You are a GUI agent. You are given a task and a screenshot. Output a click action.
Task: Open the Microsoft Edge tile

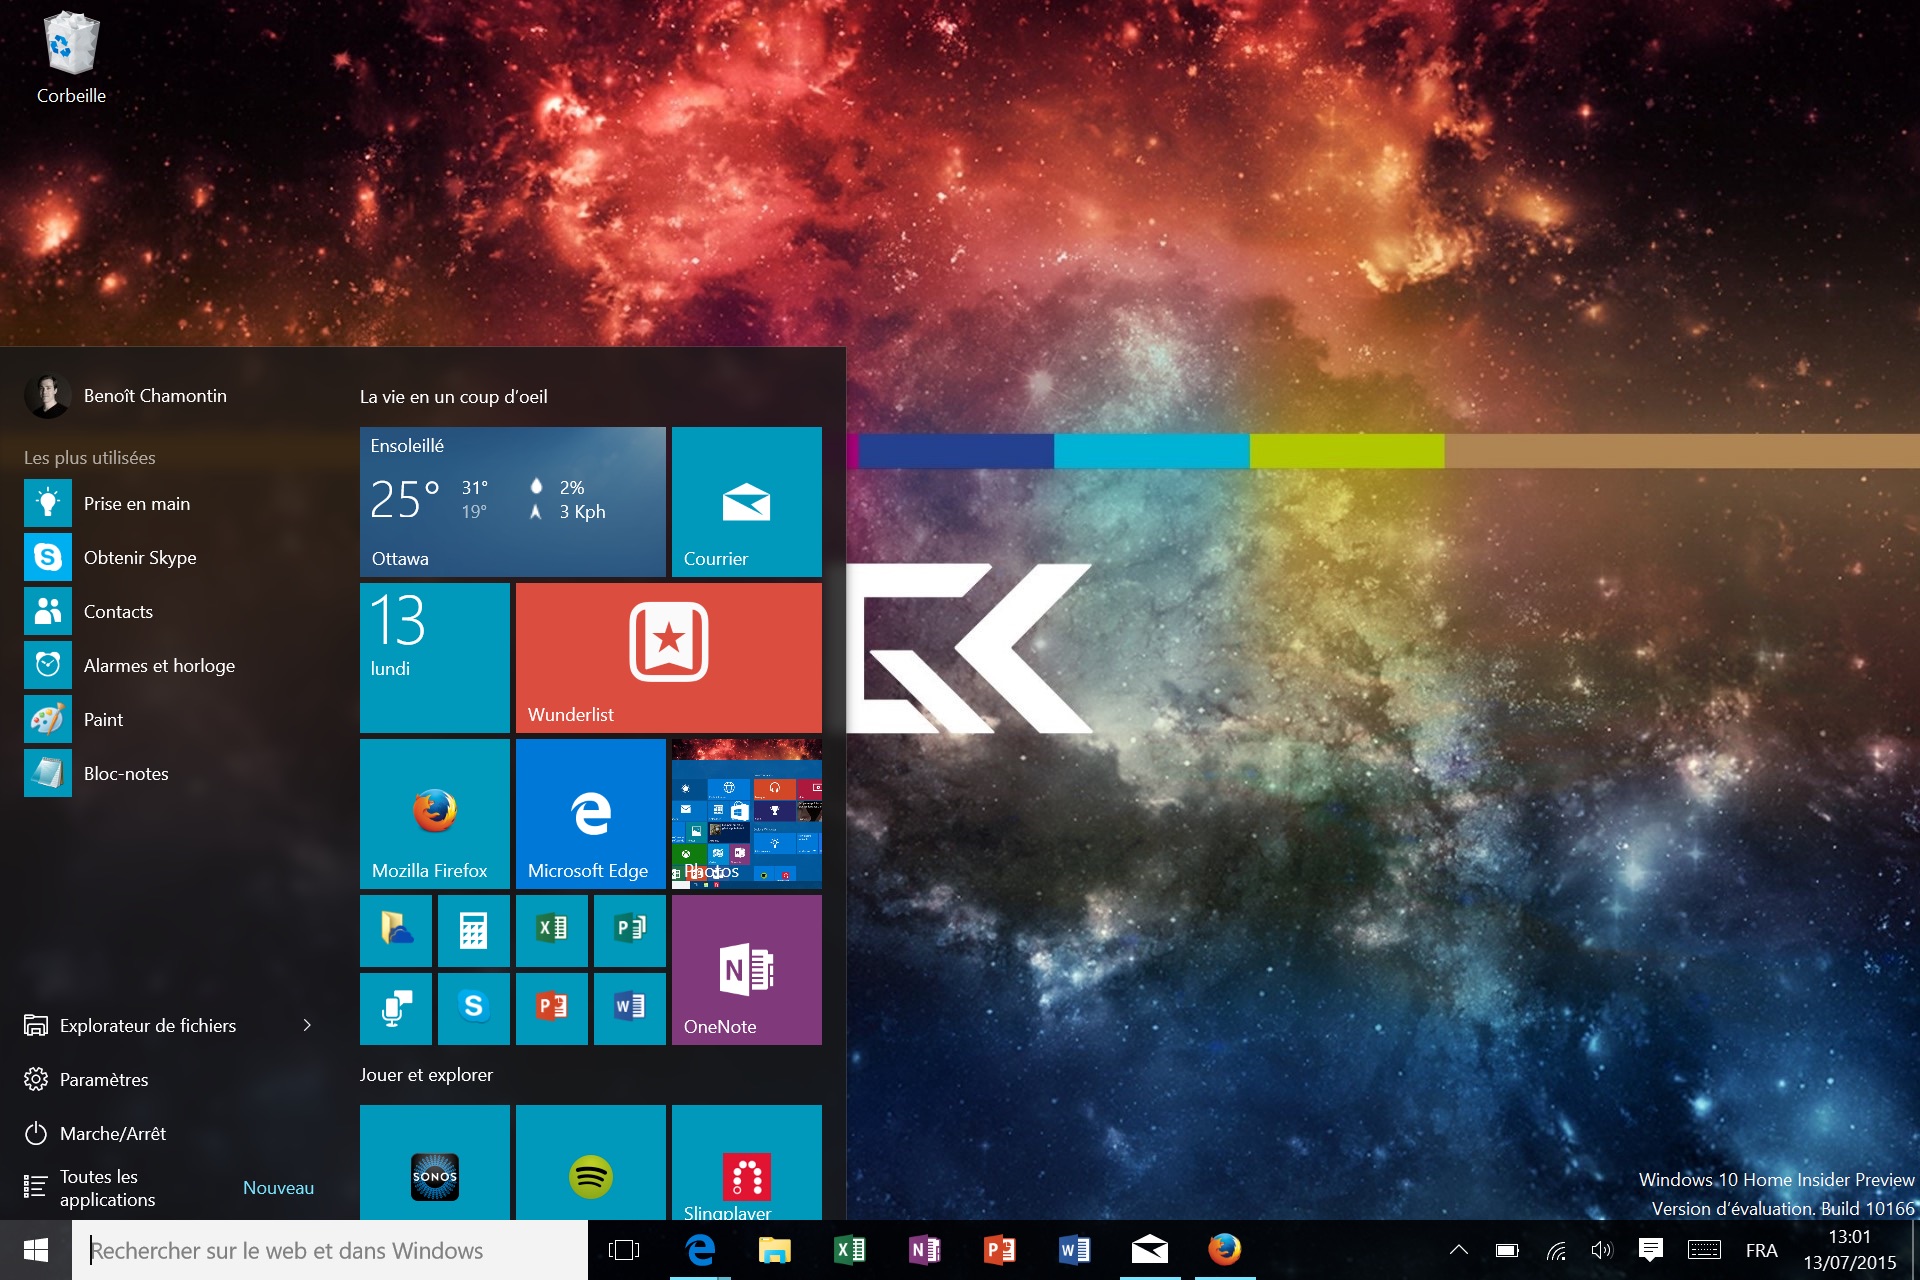(x=590, y=813)
